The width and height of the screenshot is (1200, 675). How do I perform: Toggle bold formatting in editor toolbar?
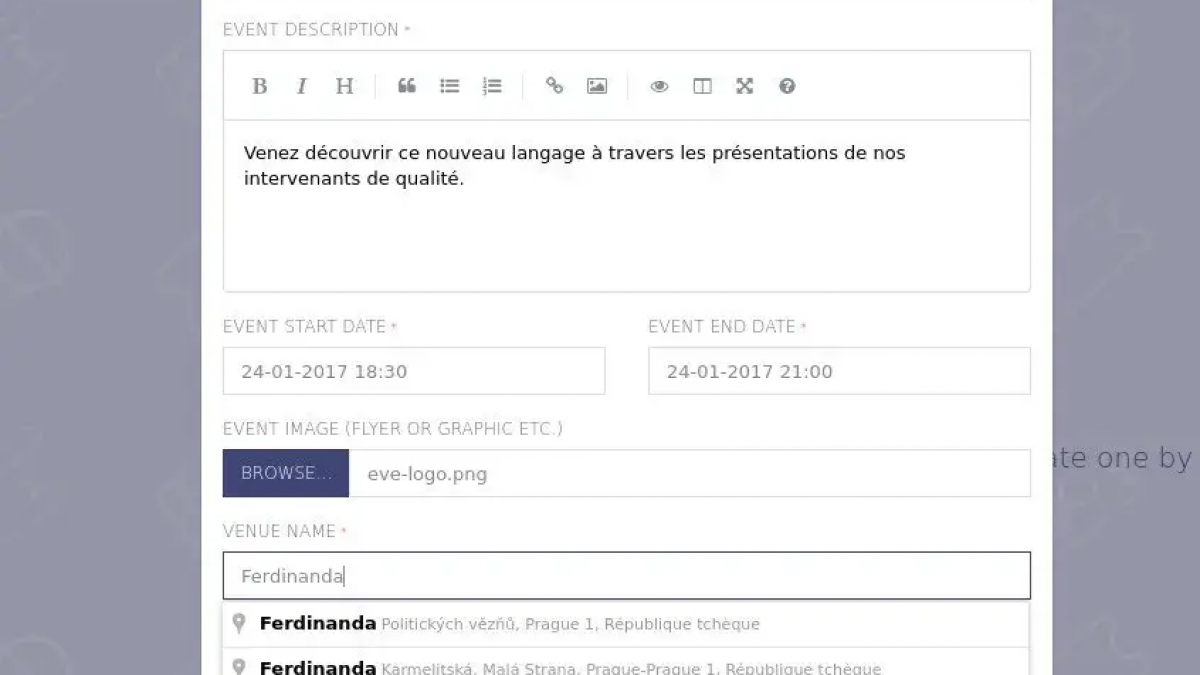(259, 86)
